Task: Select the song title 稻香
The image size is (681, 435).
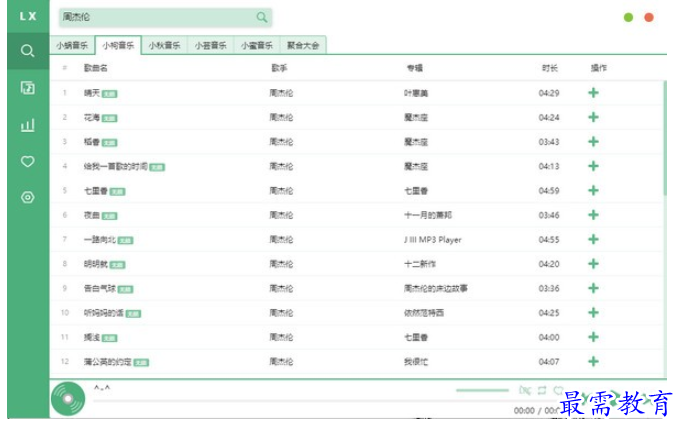Action: coord(92,142)
